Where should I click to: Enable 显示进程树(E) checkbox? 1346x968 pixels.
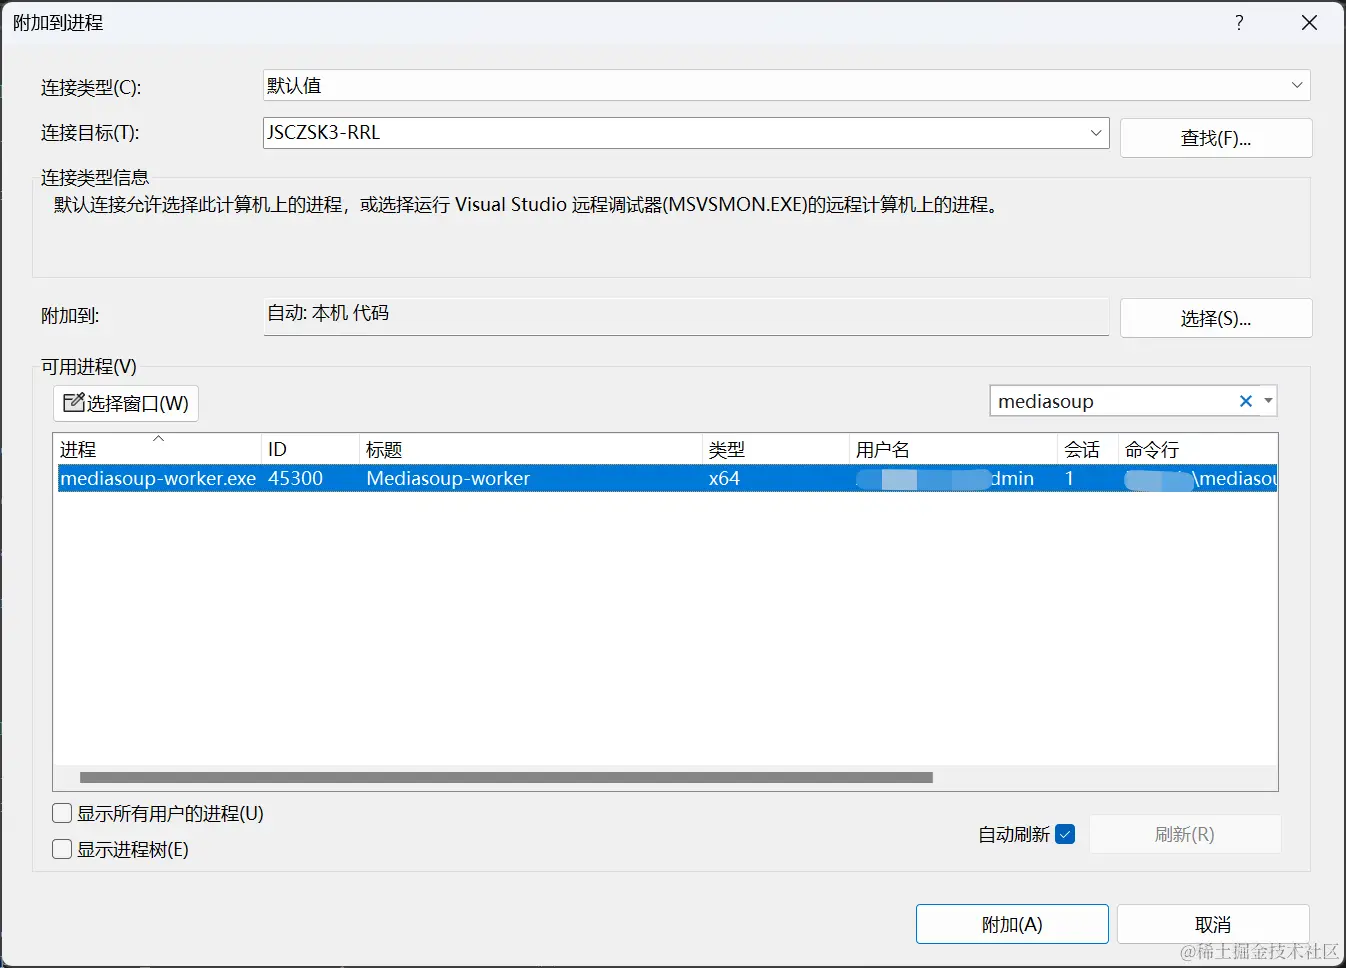(x=61, y=849)
